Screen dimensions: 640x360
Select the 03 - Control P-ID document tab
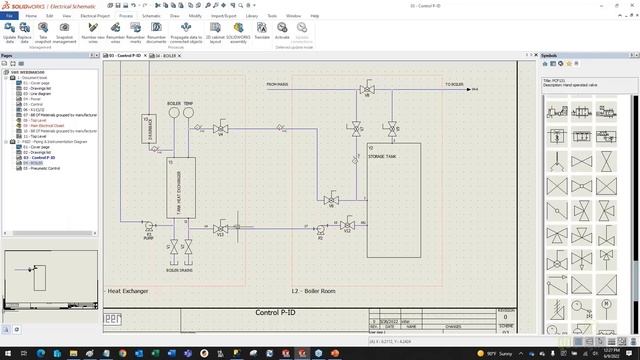(124, 56)
